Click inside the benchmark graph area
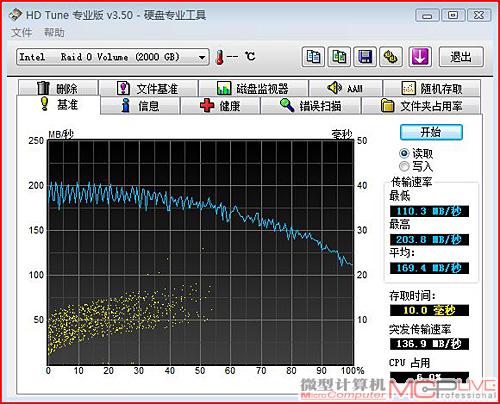Screen dimensions: 500x404 [201, 252]
